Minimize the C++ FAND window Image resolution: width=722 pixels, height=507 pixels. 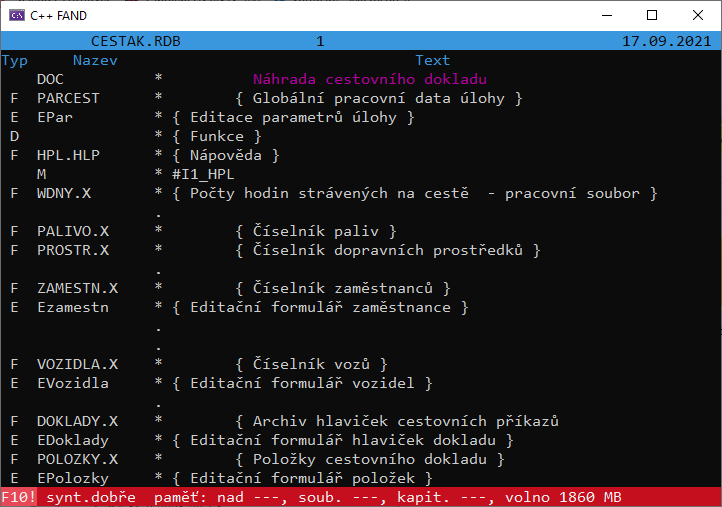tap(605, 15)
